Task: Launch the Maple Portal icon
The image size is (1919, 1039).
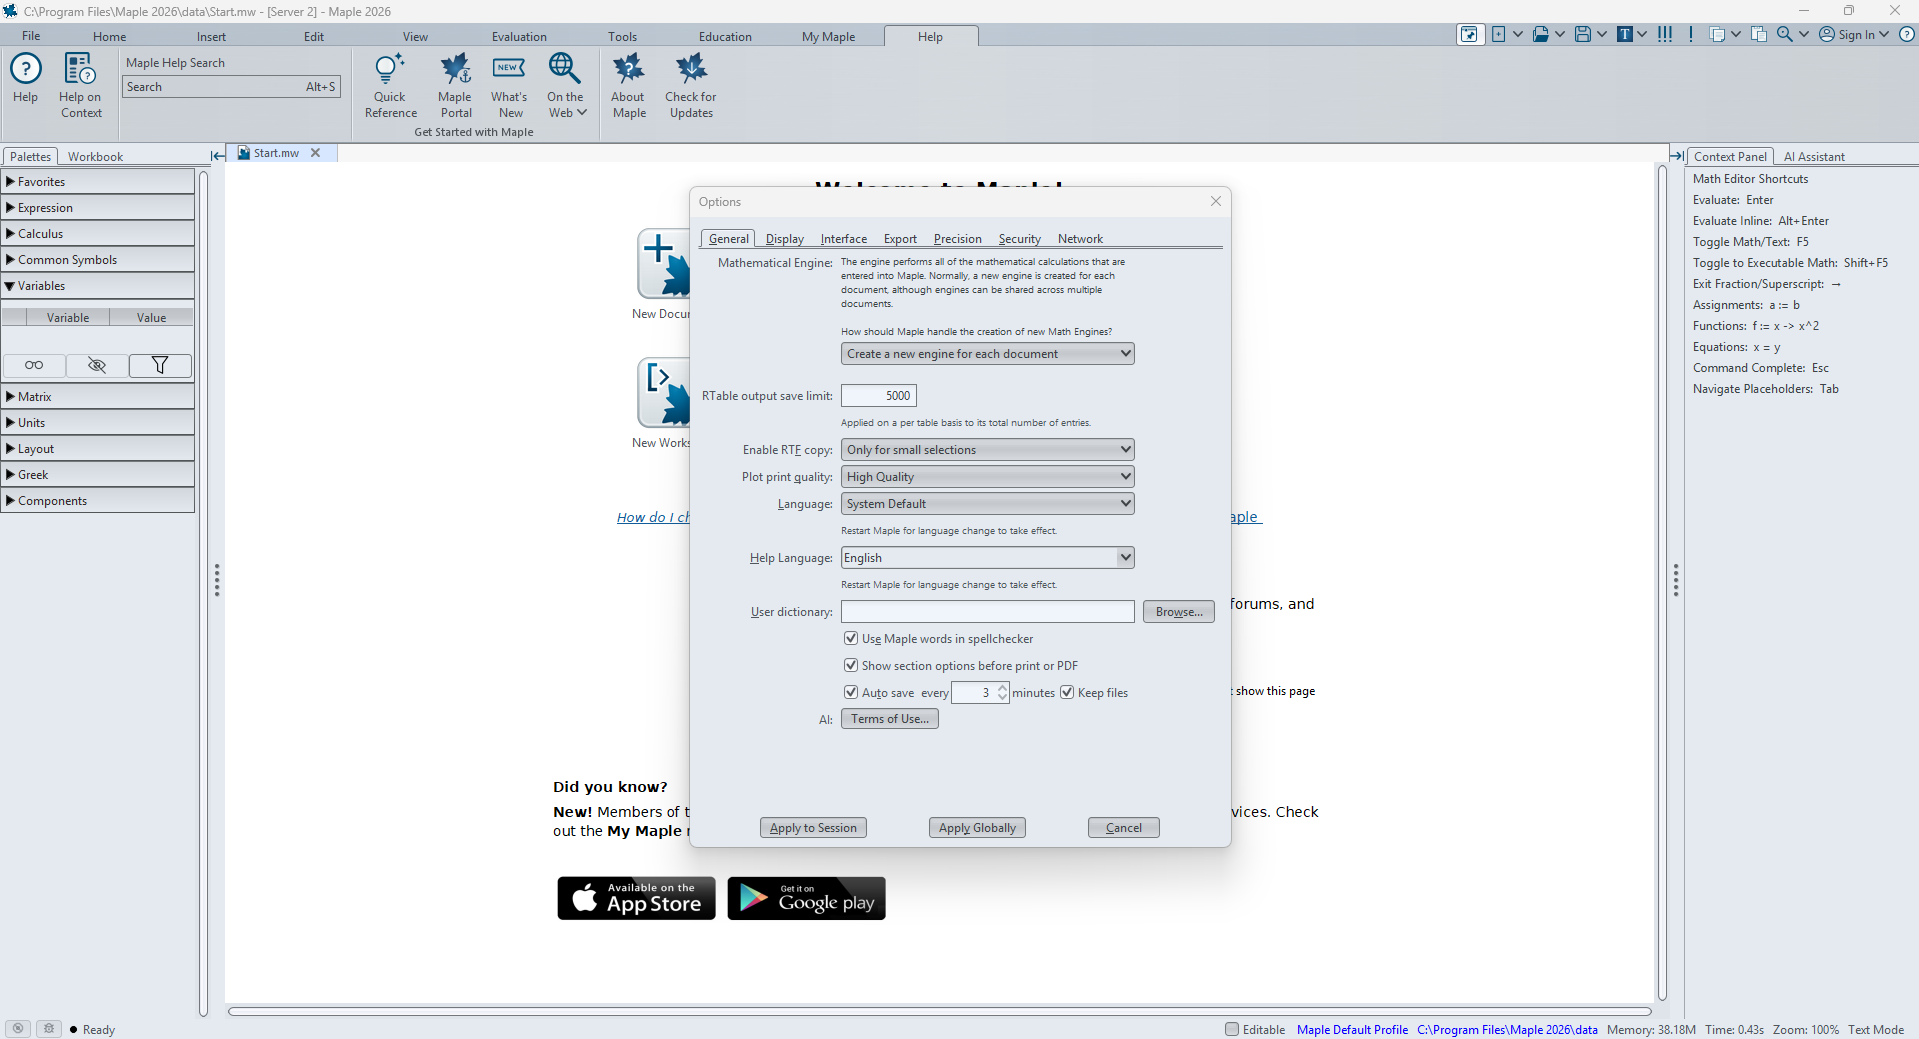Action: (456, 70)
